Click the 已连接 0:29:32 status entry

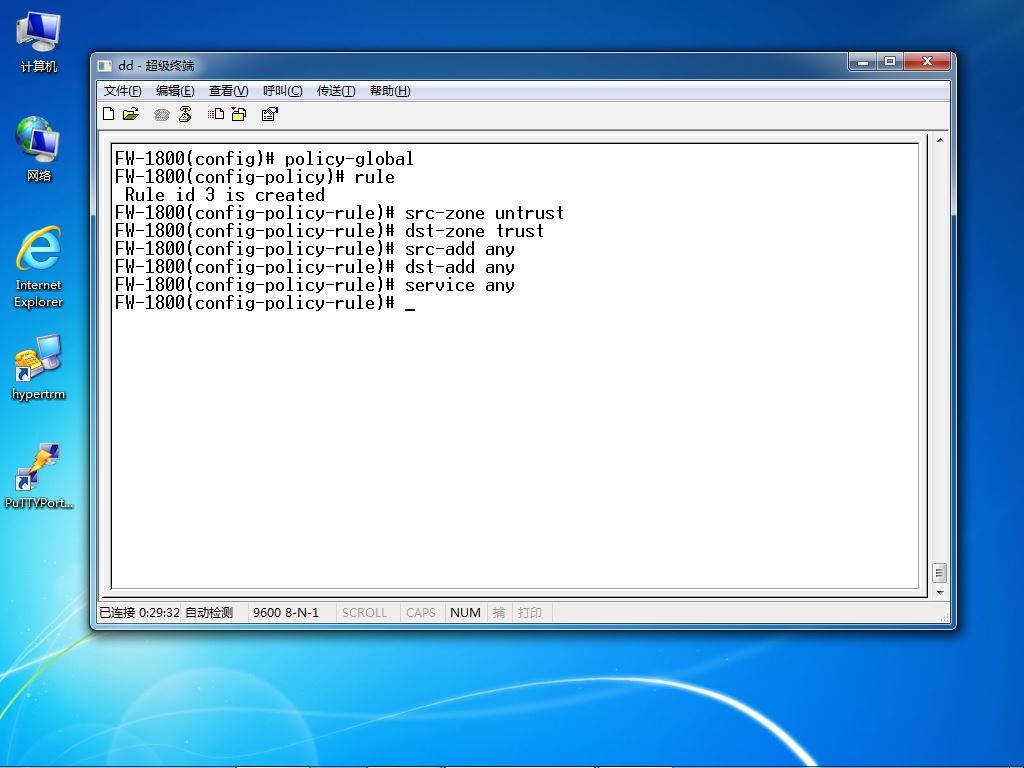tap(140, 613)
